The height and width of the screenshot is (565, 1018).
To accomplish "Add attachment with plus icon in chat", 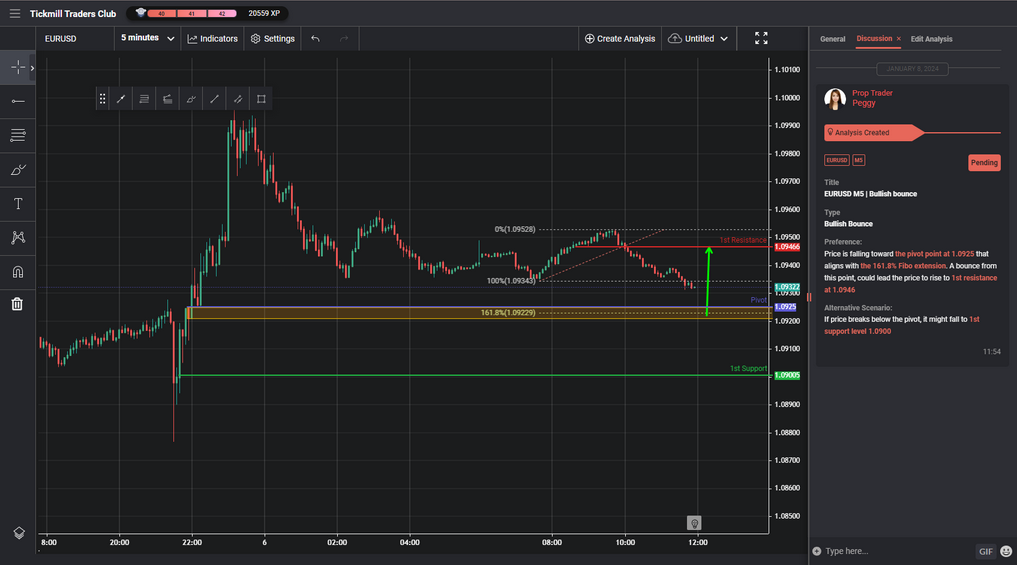I will tap(817, 551).
